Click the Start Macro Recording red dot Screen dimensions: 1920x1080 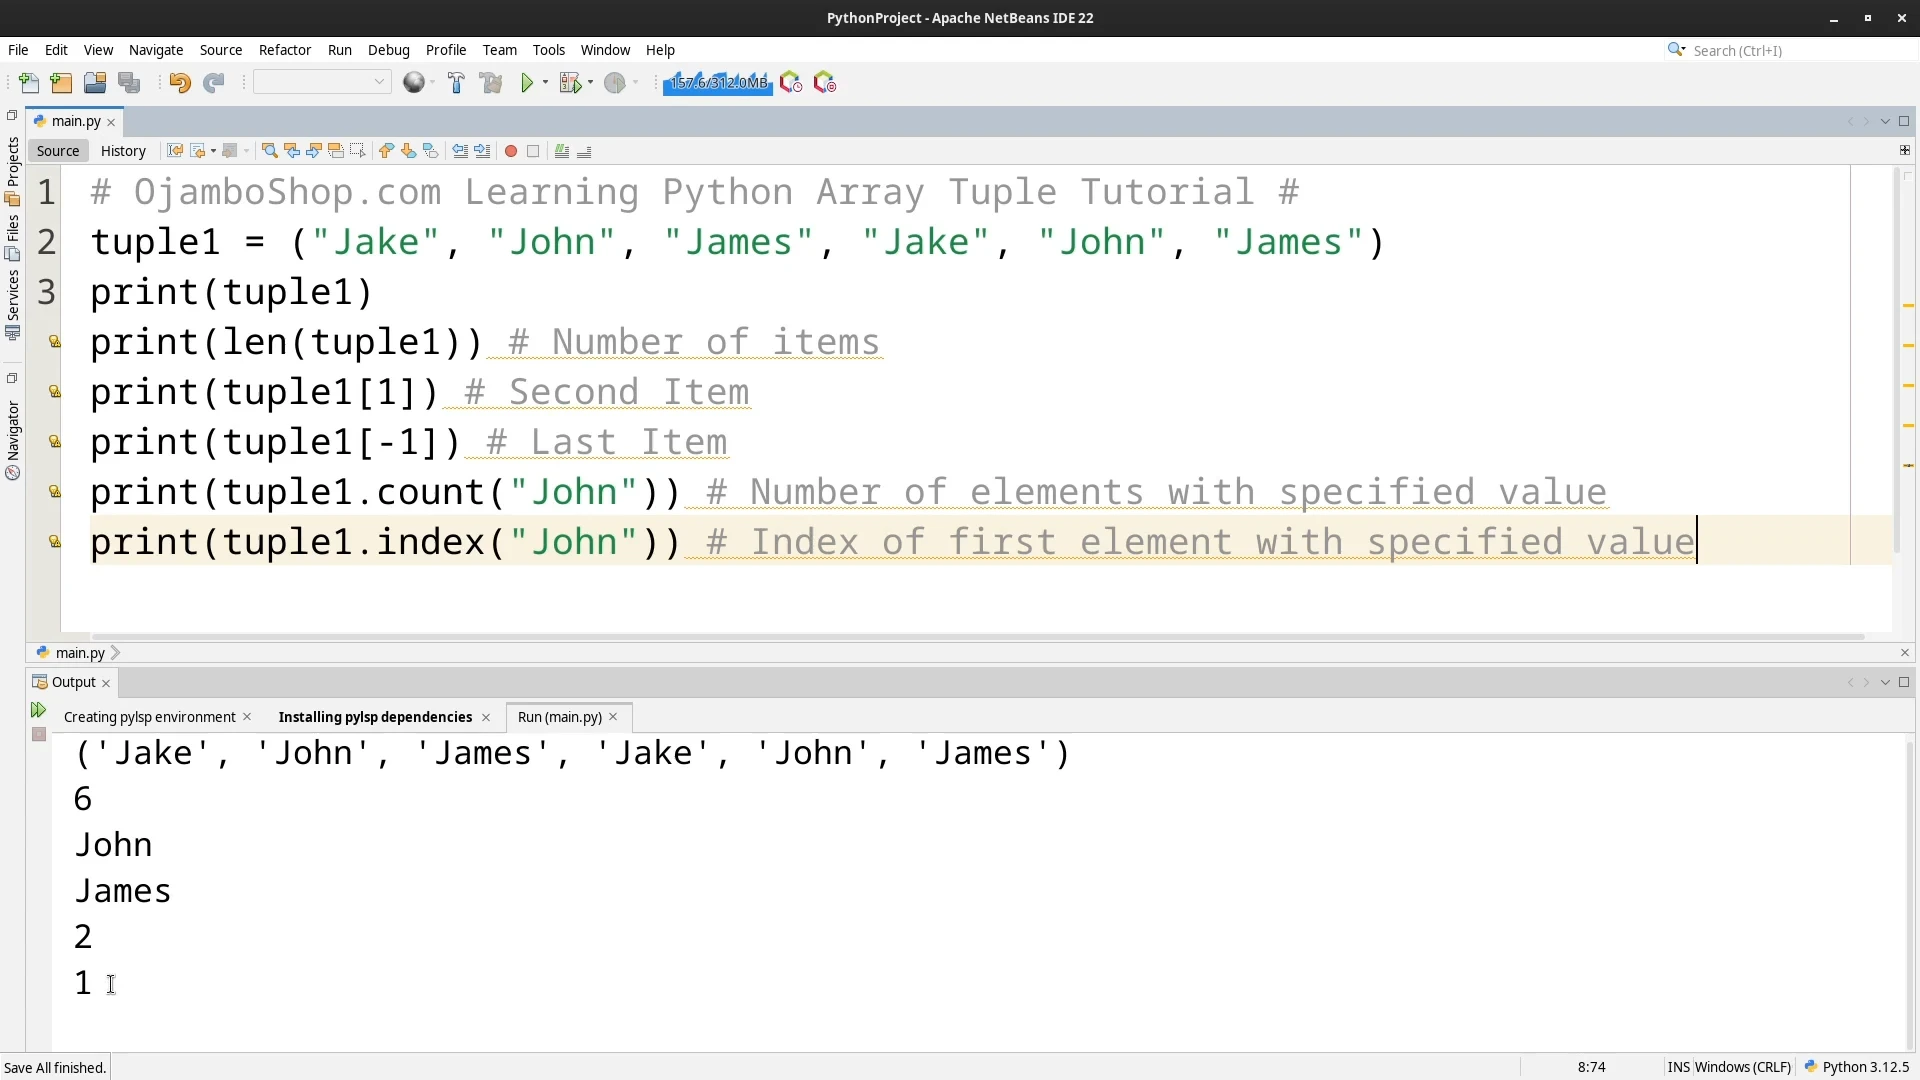click(511, 151)
